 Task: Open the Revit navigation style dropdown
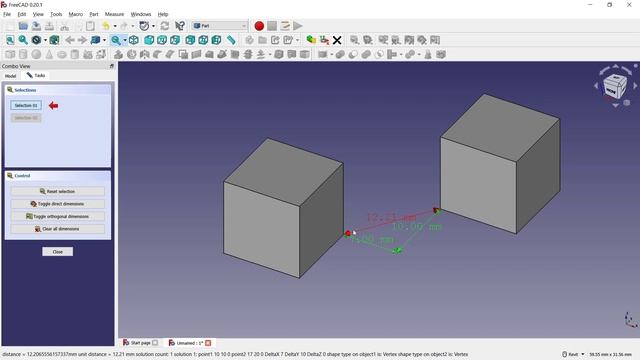(x=573, y=354)
